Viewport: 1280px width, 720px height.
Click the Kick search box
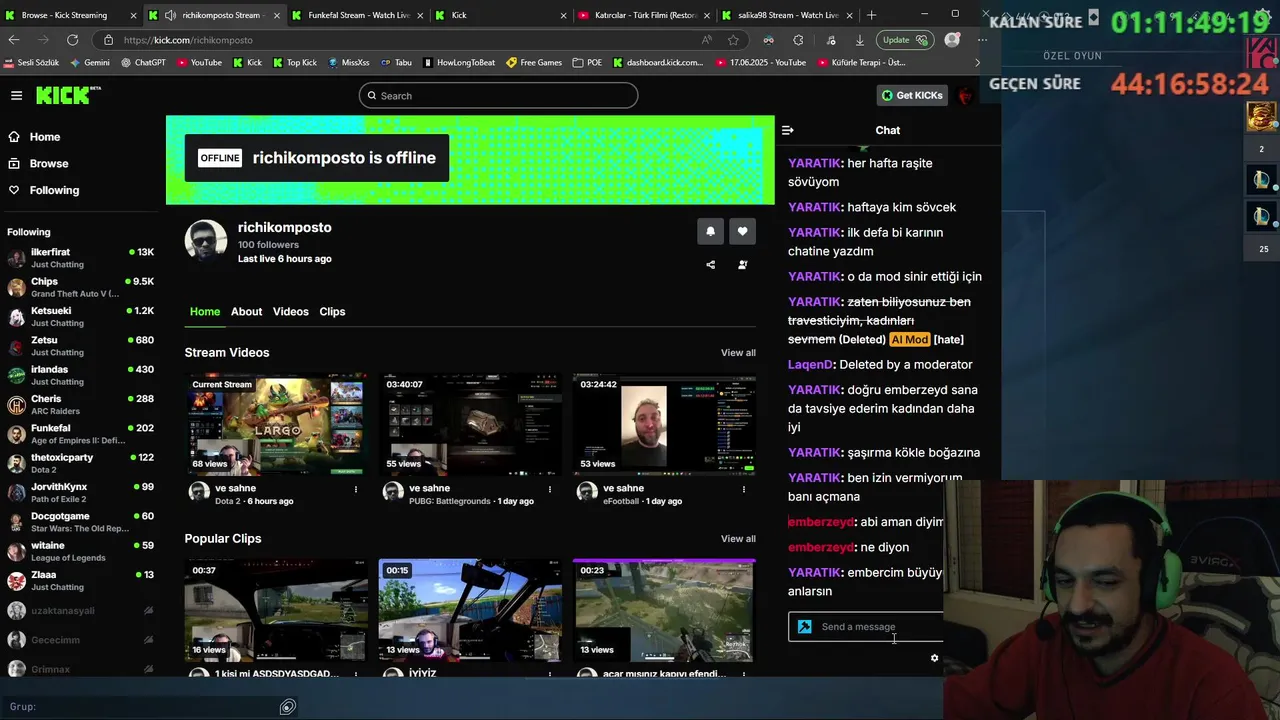[498, 96]
